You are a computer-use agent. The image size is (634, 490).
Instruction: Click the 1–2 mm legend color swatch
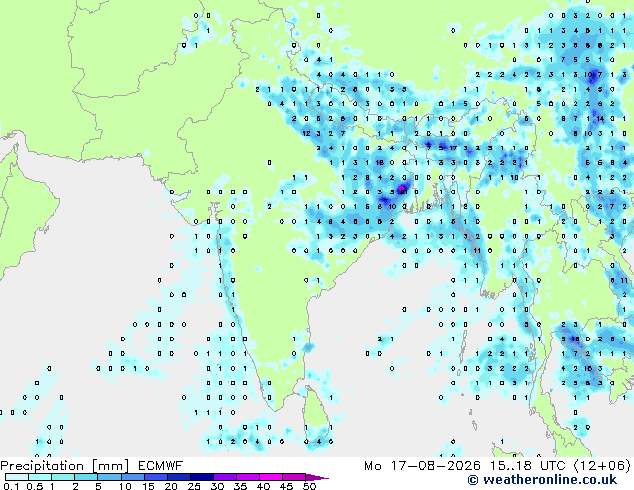(x=63, y=477)
